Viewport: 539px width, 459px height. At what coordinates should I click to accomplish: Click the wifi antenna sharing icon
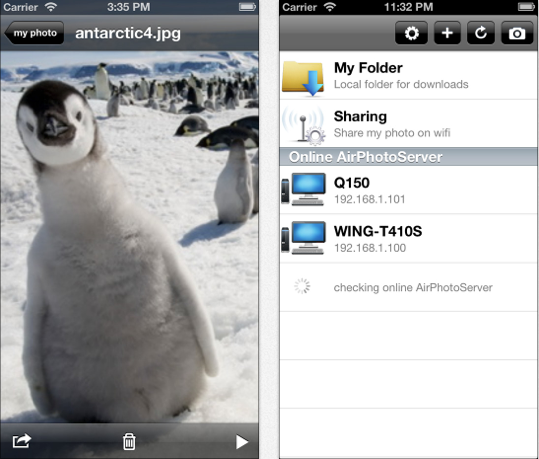point(303,125)
